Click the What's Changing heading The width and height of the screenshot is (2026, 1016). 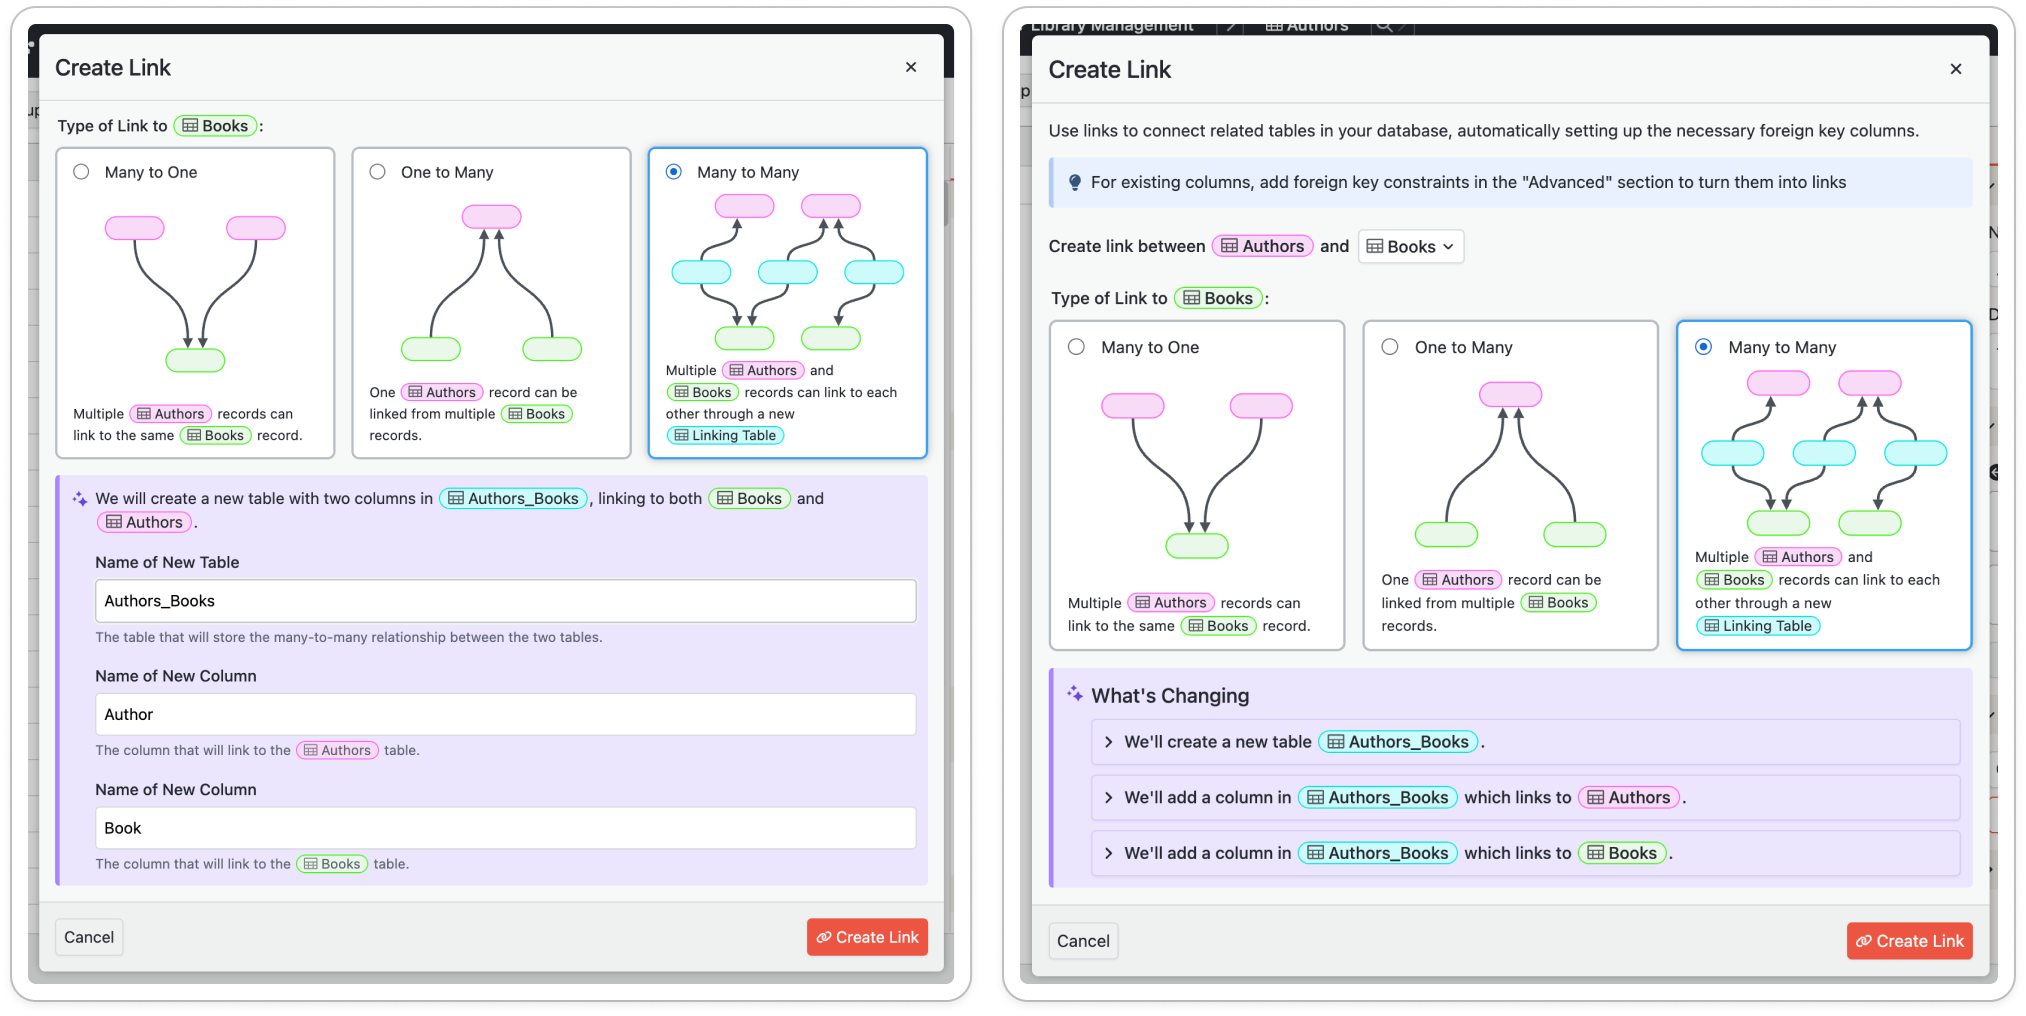point(1170,695)
